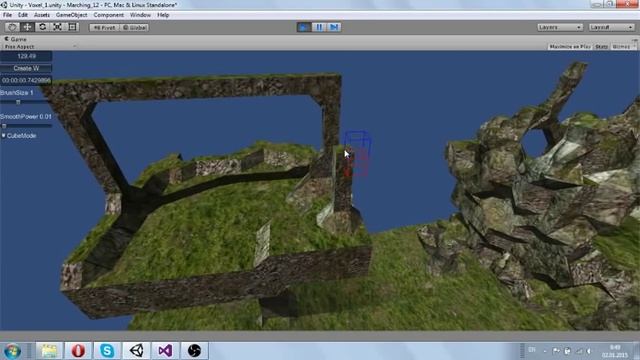Screen dimensions: 640x360
Task: Open Opera browser from taskbar
Action: (78, 351)
